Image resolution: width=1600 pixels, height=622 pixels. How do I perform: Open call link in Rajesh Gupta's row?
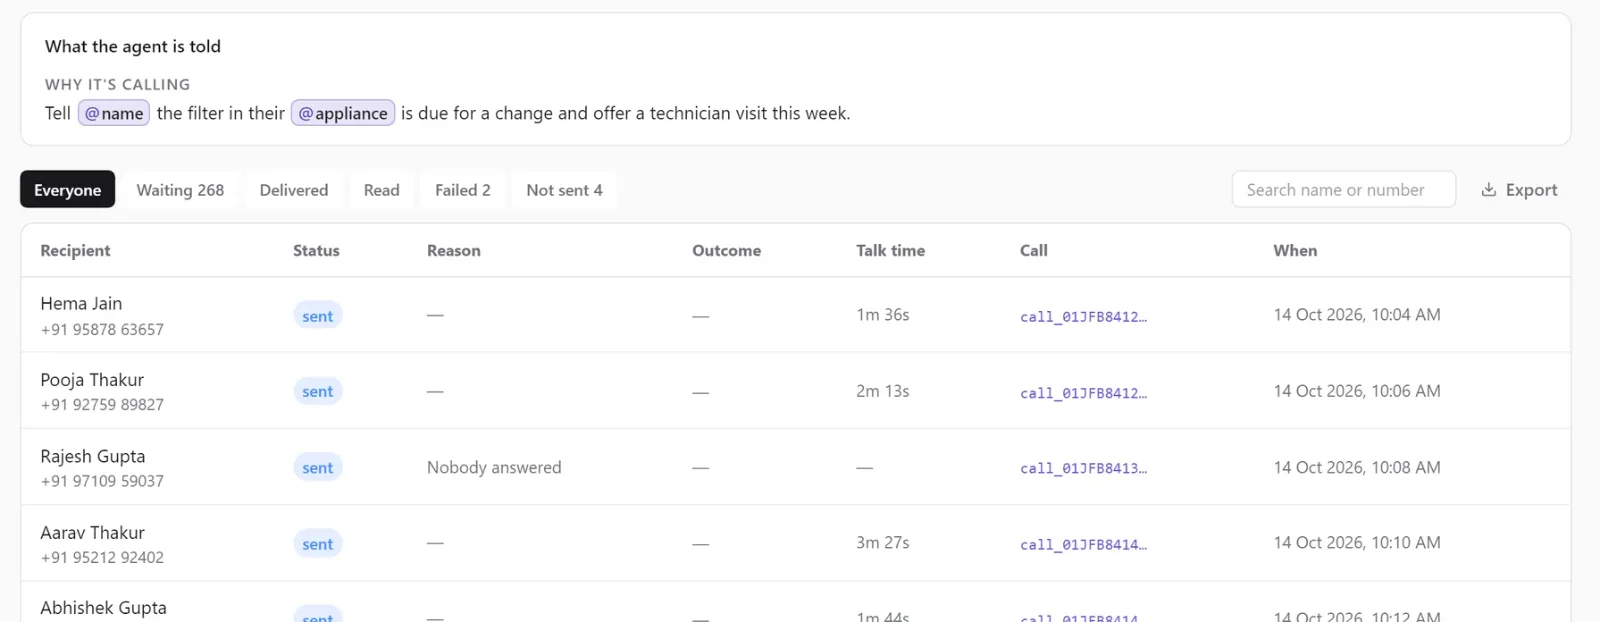pos(1083,468)
